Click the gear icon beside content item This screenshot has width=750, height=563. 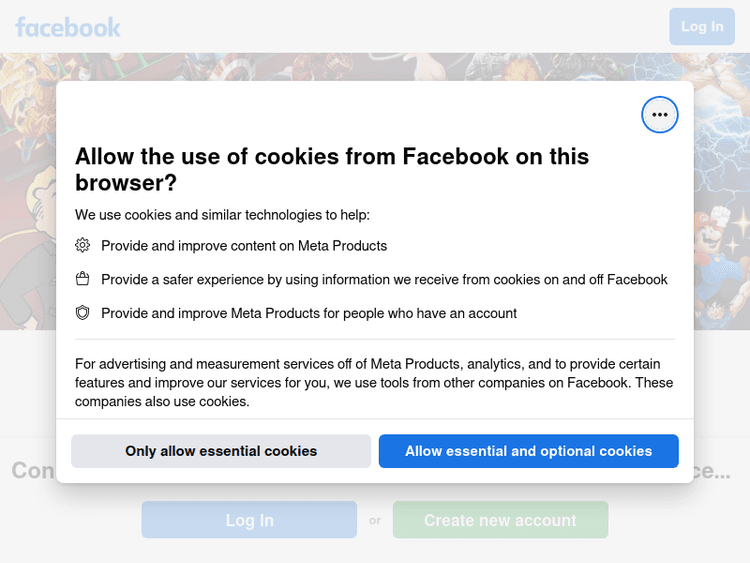[x=83, y=245]
